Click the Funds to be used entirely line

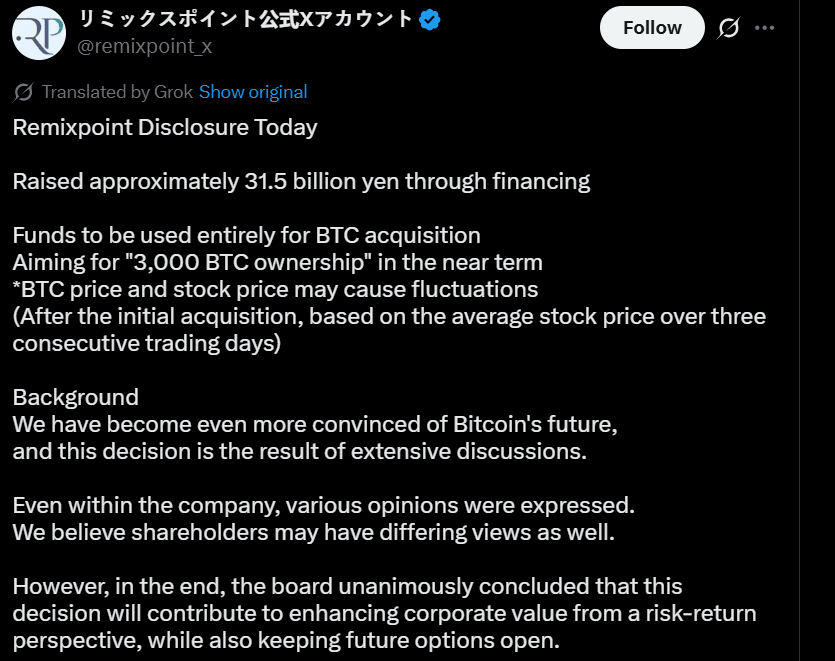pos(247,235)
